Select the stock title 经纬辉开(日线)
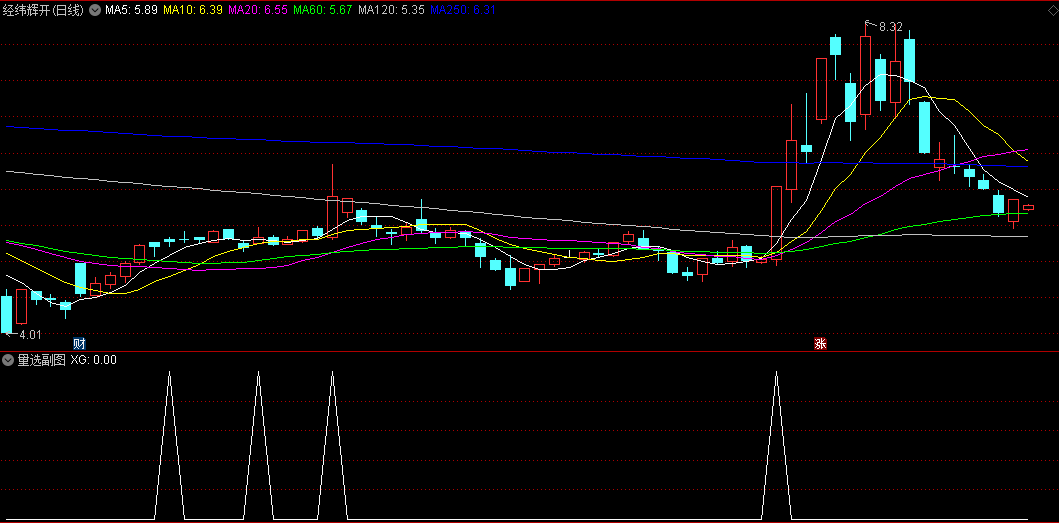 (x=45, y=10)
